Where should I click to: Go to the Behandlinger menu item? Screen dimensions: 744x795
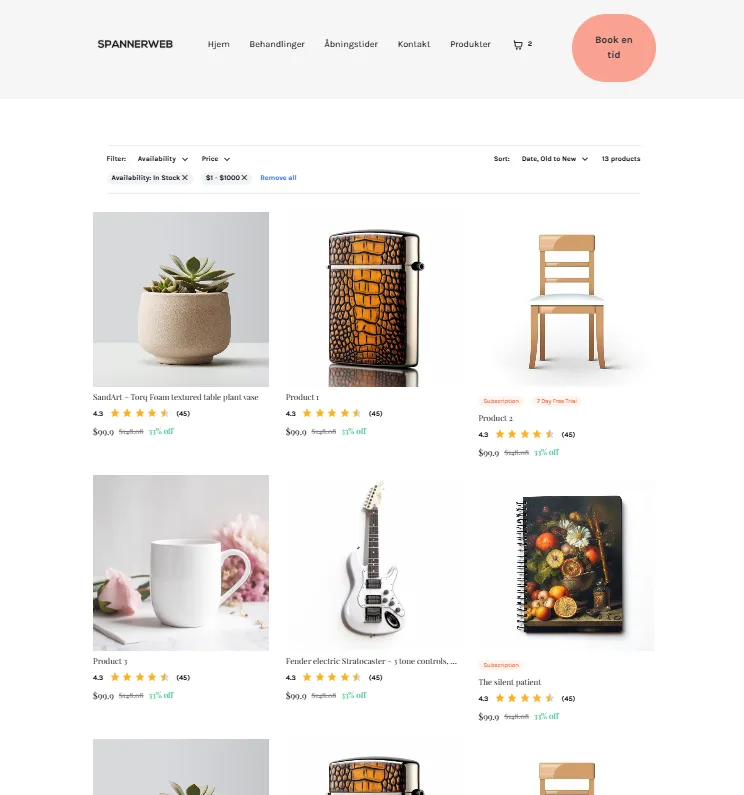click(277, 44)
